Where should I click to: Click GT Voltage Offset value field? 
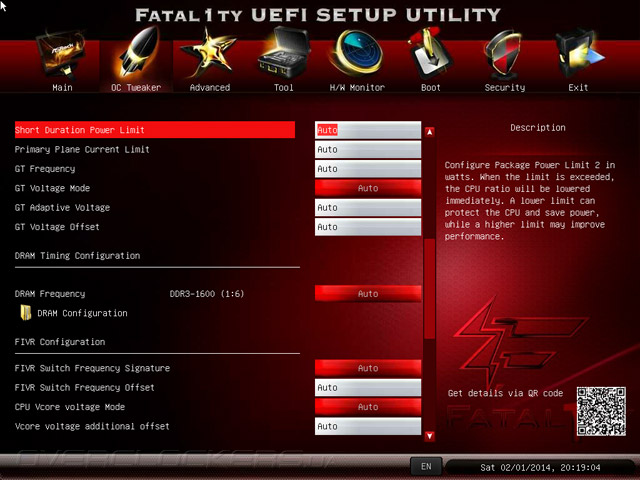click(368, 227)
